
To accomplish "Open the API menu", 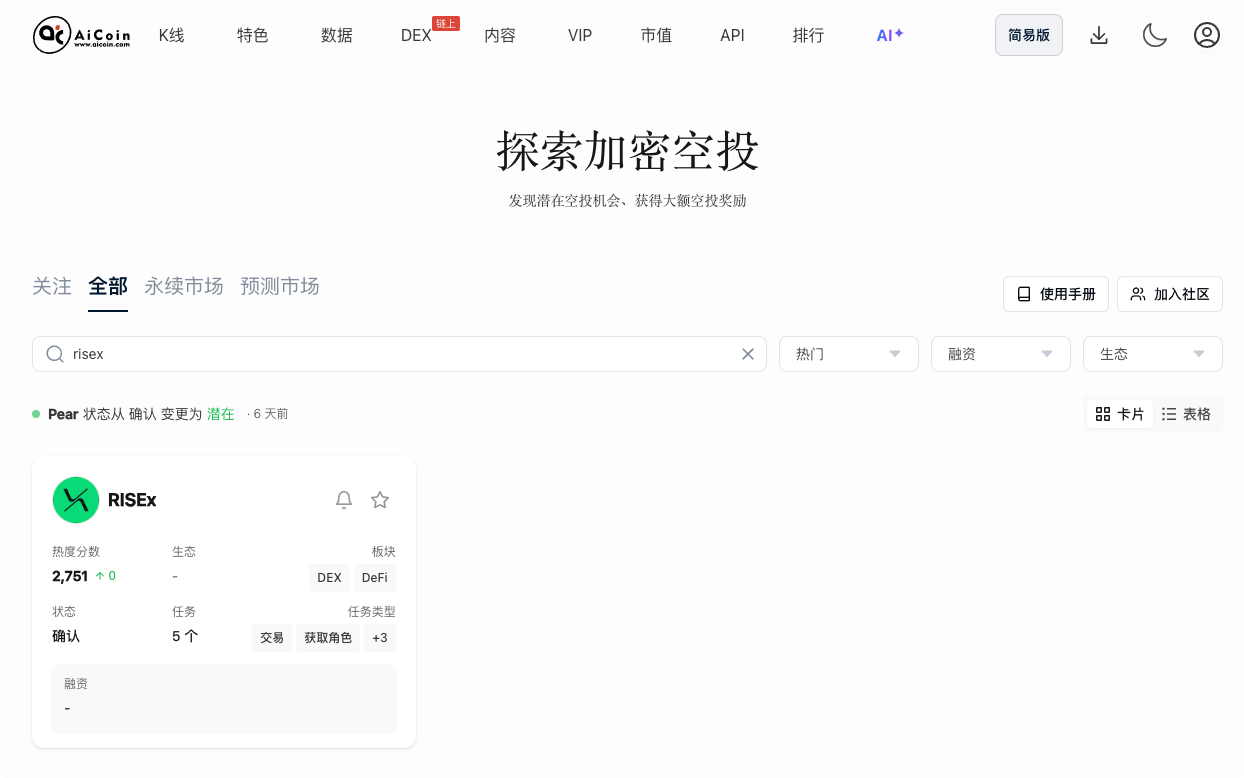I will (x=732, y=35).
